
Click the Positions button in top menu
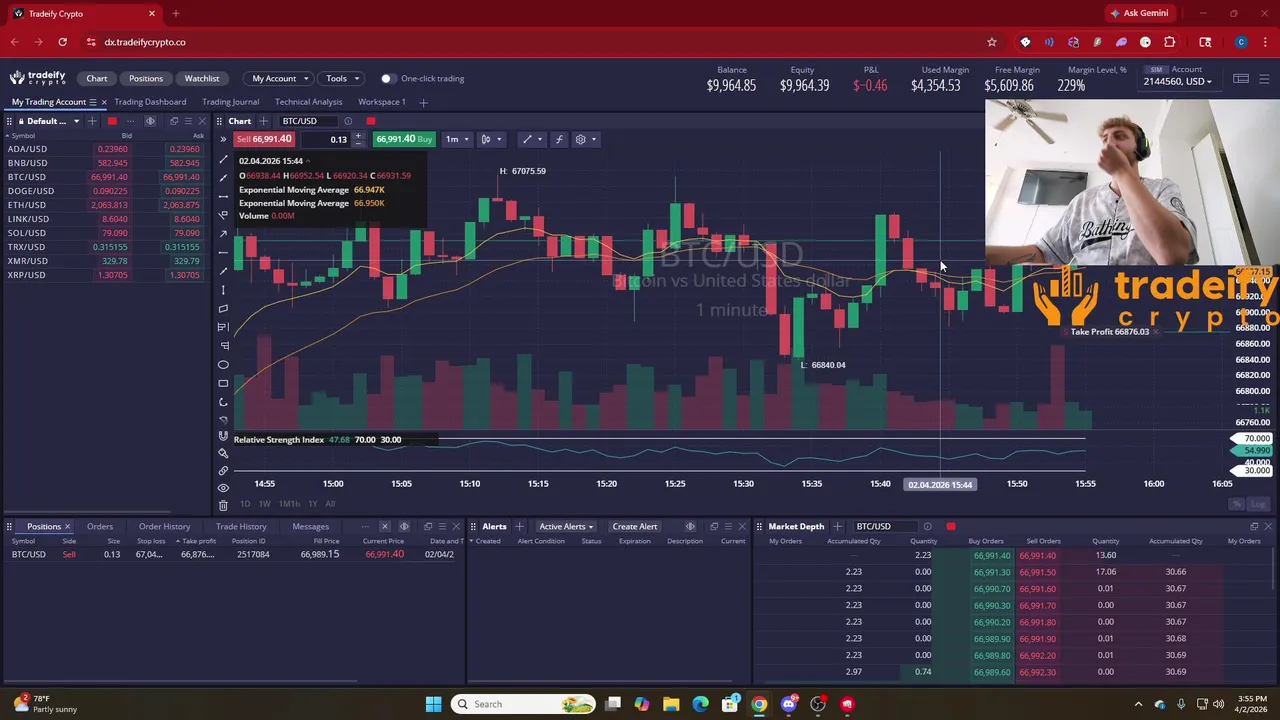tap(145, 78)
